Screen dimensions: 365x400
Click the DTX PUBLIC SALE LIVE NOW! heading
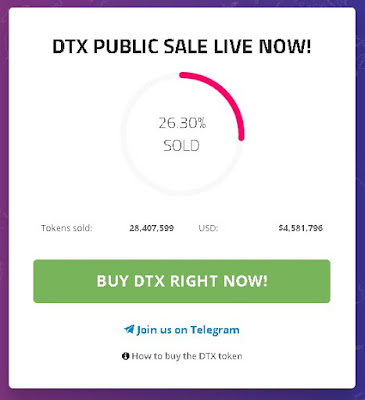182,46
